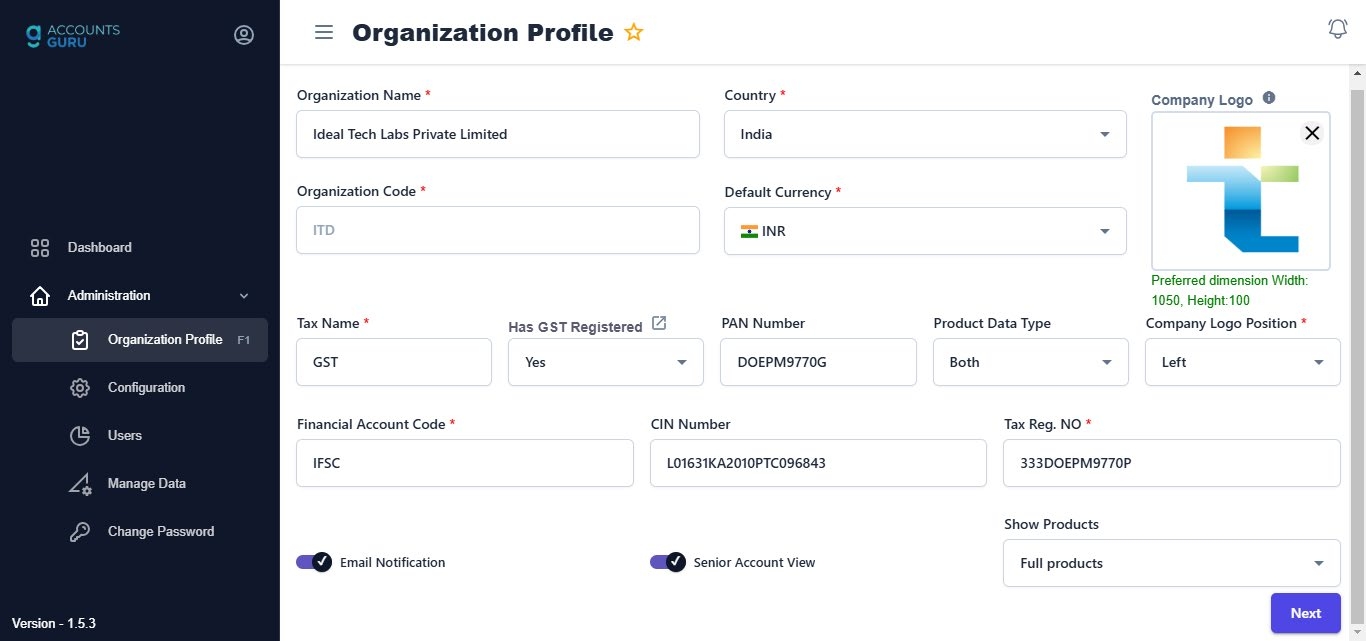
Task: Click the hamburger menu icon
Action: click(323, 32)
